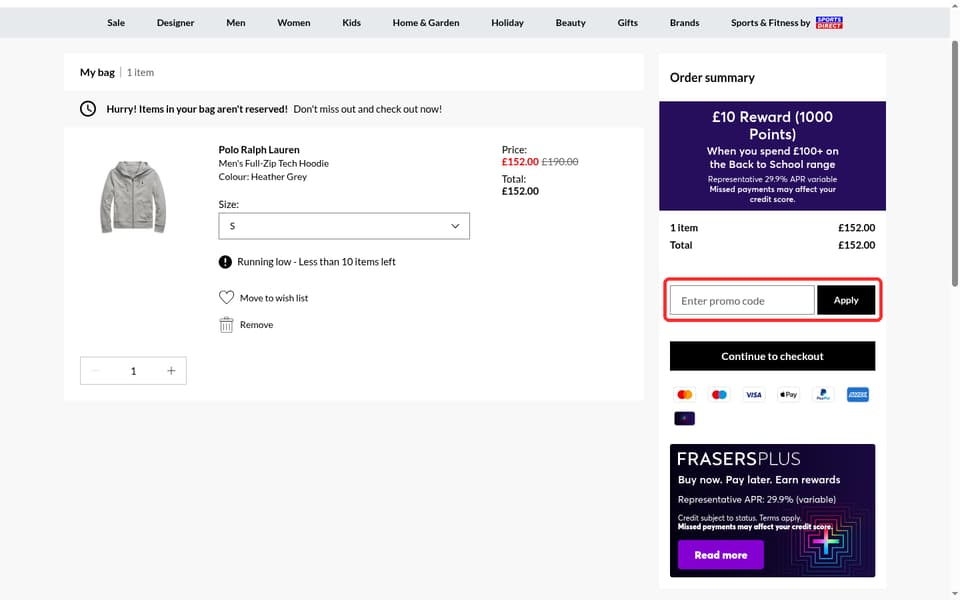Open the Men category
The width and height of the screenshot is (960, 600).
point(236,23)
